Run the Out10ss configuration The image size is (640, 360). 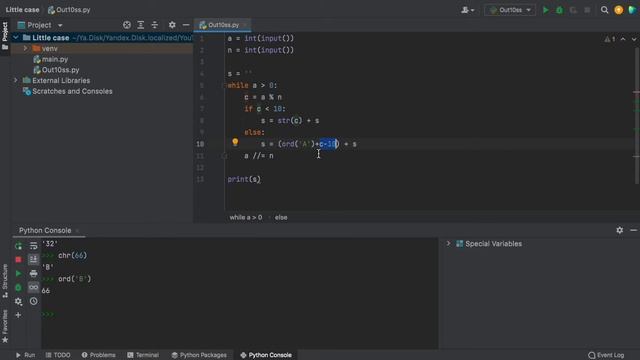click(x=545, y=10)
